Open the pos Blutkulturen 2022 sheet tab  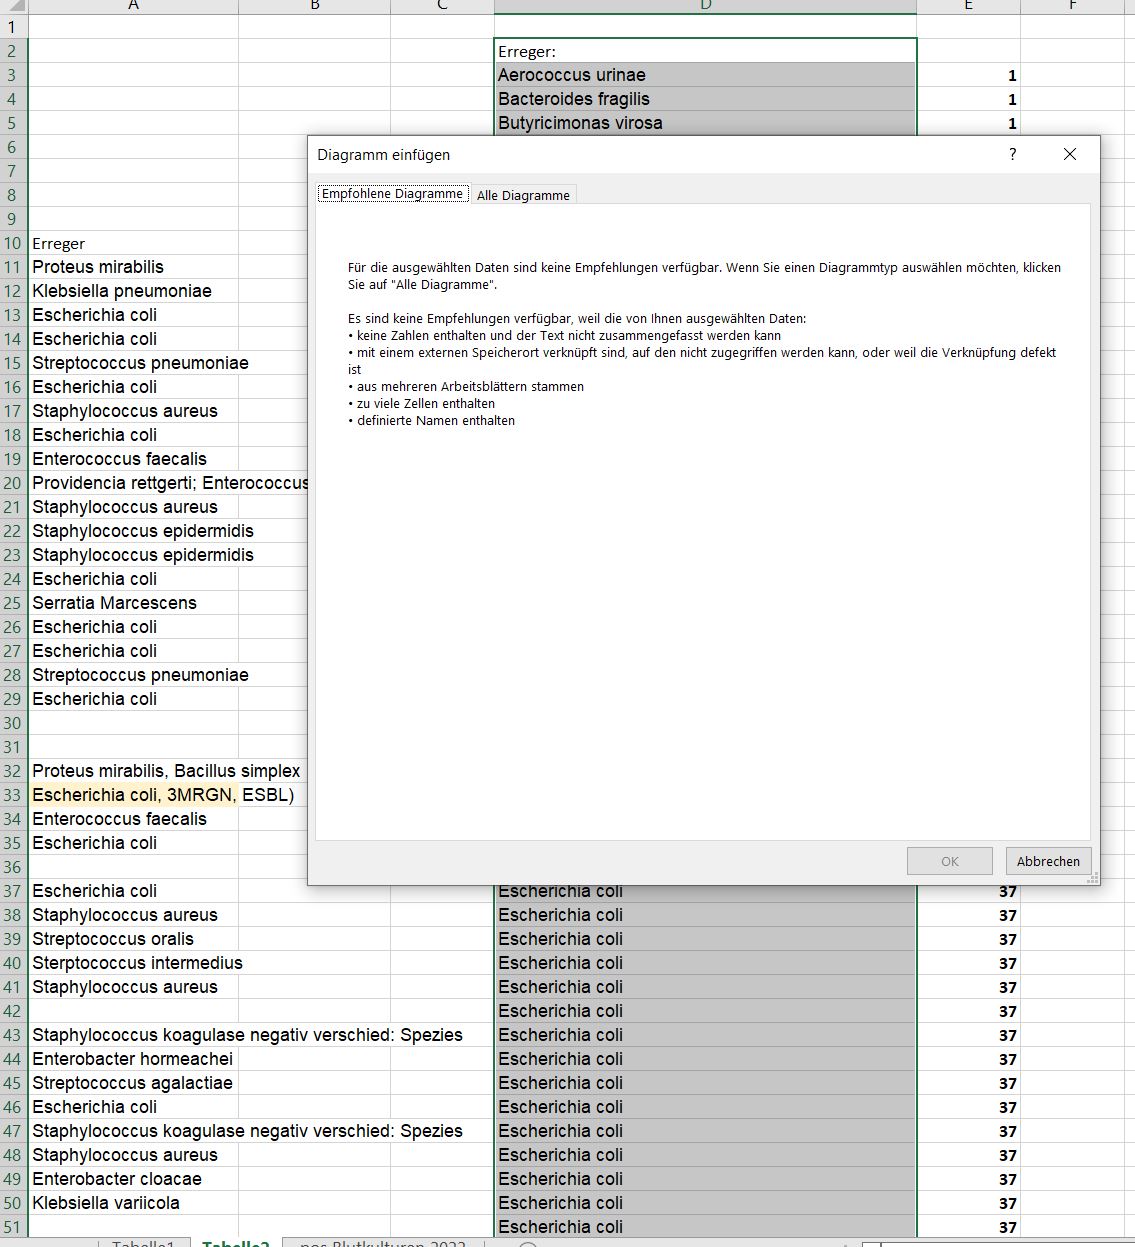click(383, 1243)
